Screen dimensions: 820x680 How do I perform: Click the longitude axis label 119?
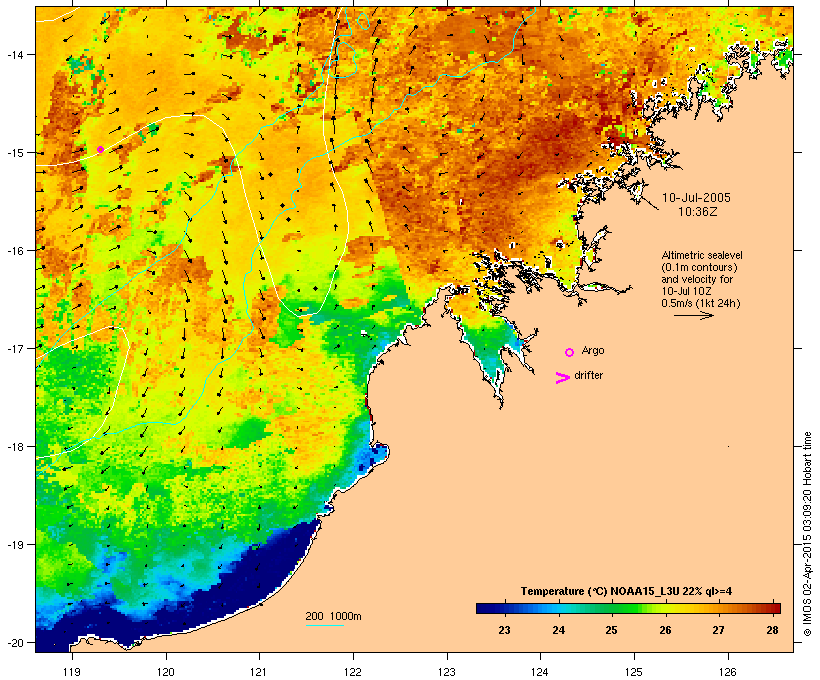pyautogui.click(x=72, y=672)
